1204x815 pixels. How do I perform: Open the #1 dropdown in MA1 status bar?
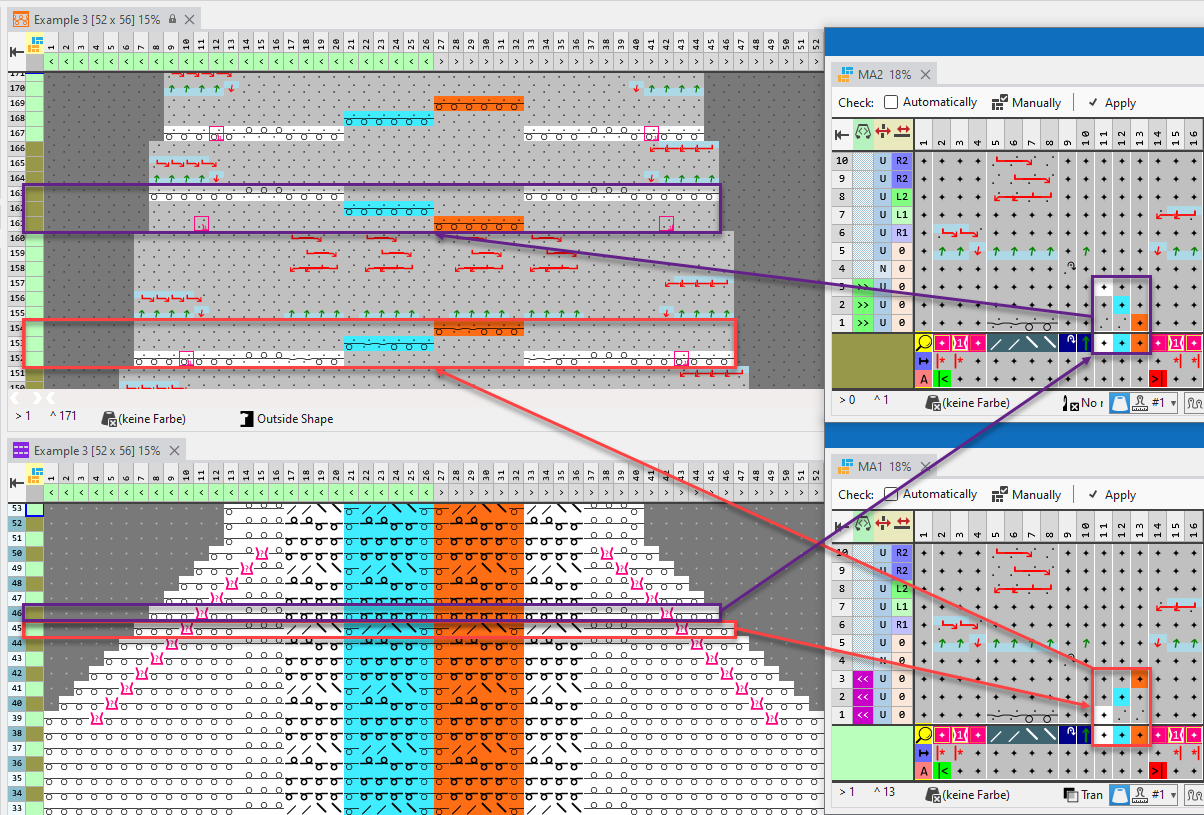[1164, 794]
